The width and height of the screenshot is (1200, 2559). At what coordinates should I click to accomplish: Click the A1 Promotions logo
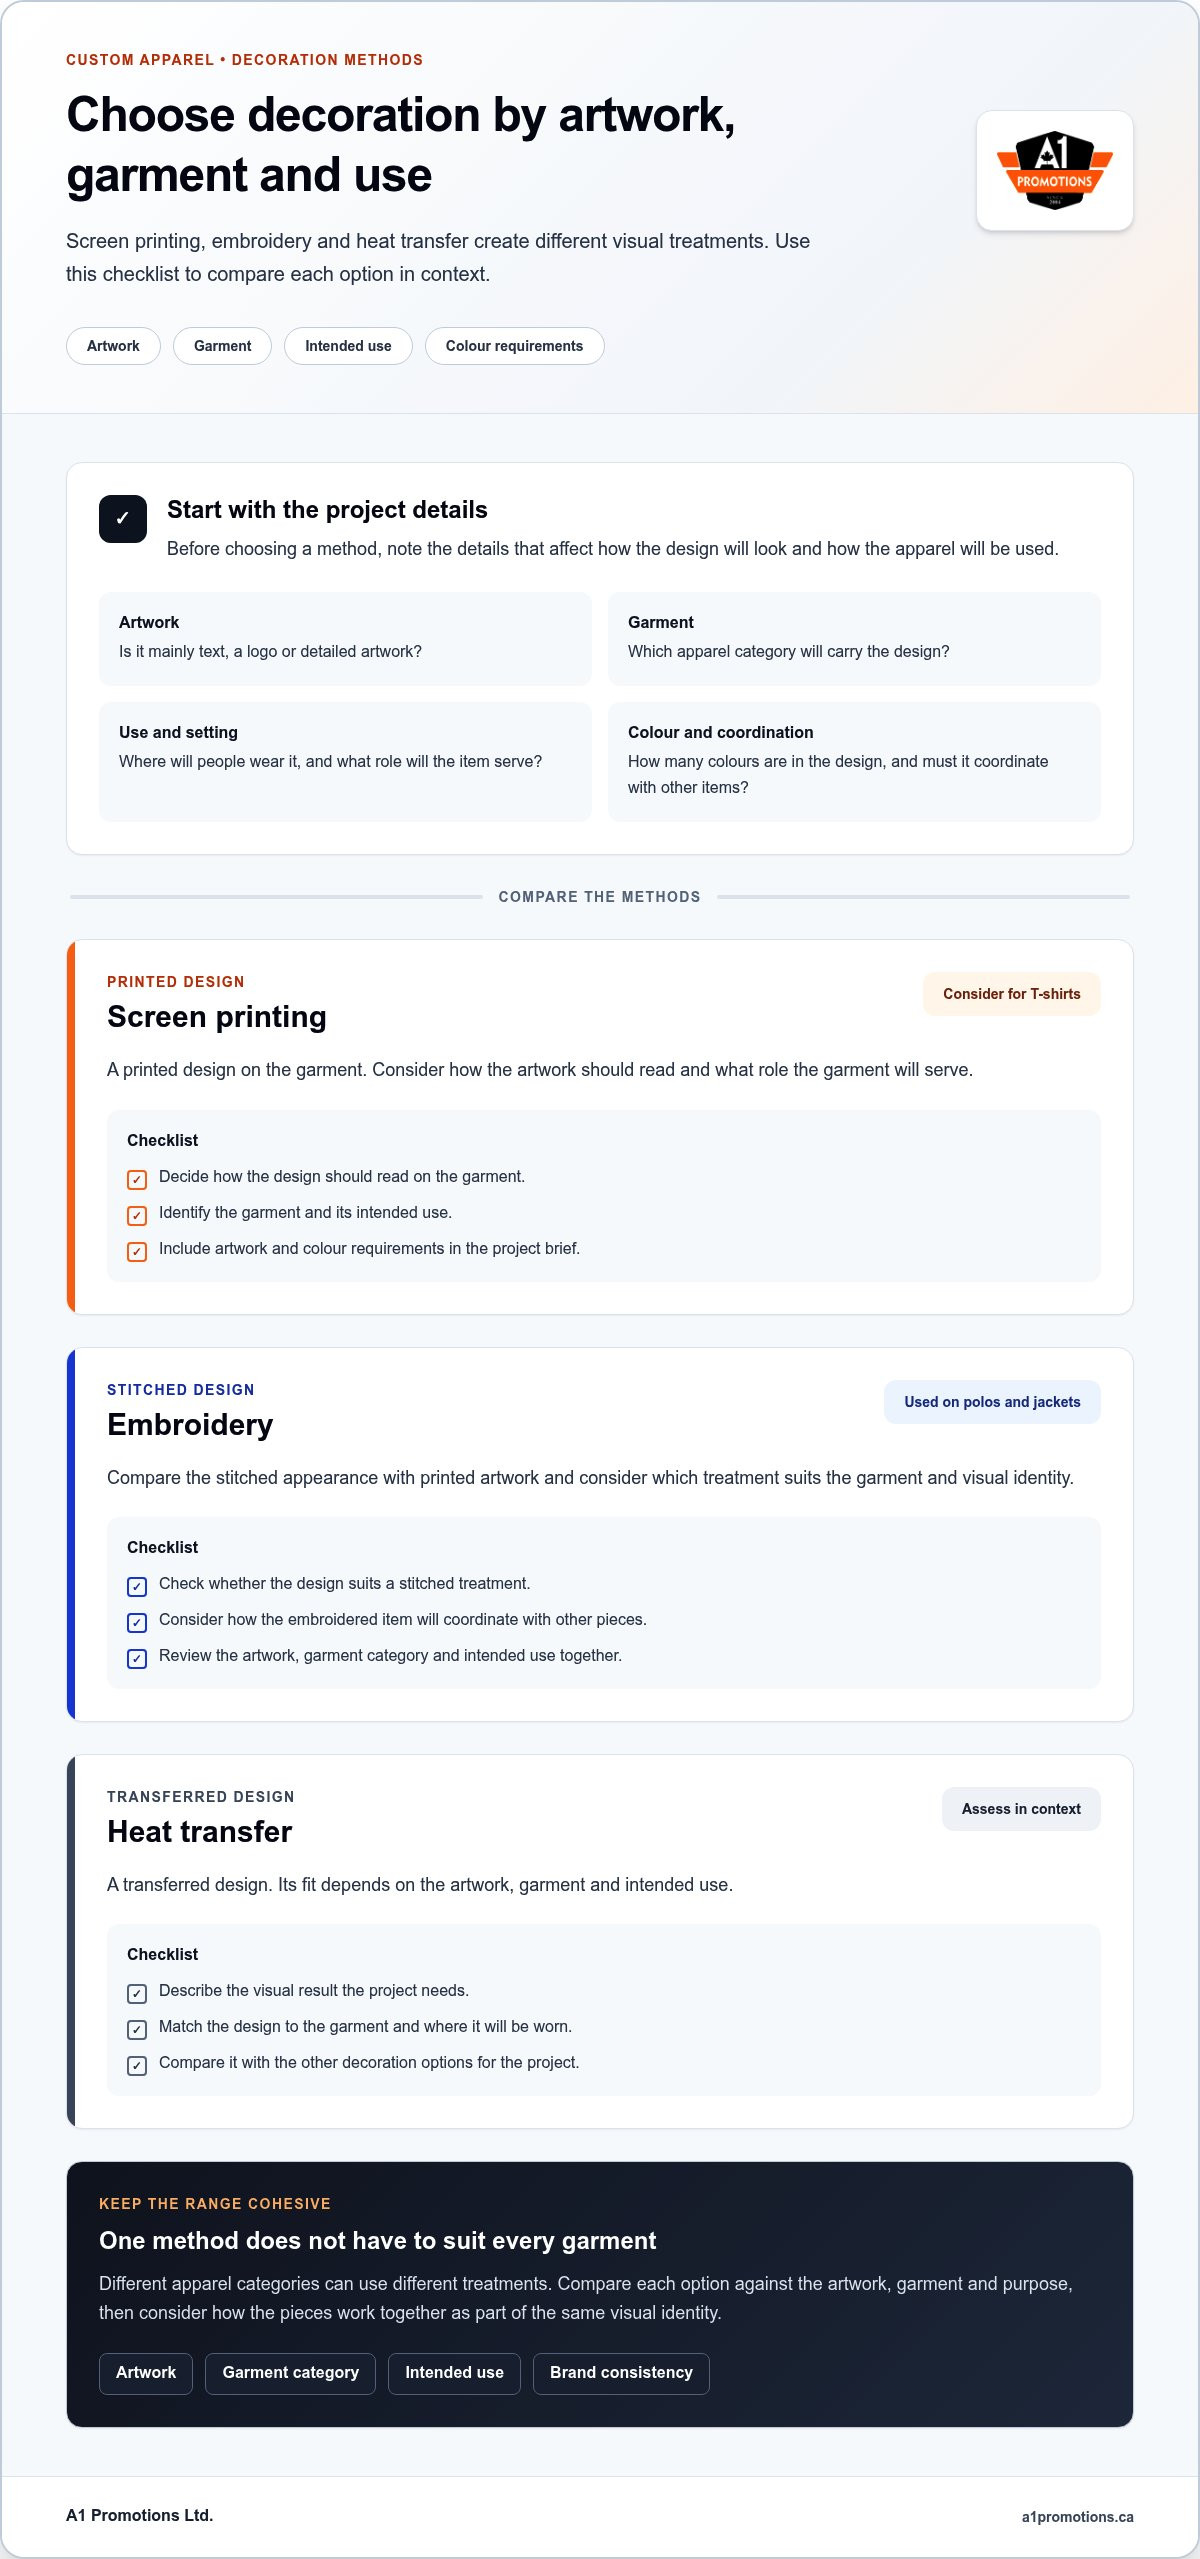pyautogui.click(x=1054, y=170)
